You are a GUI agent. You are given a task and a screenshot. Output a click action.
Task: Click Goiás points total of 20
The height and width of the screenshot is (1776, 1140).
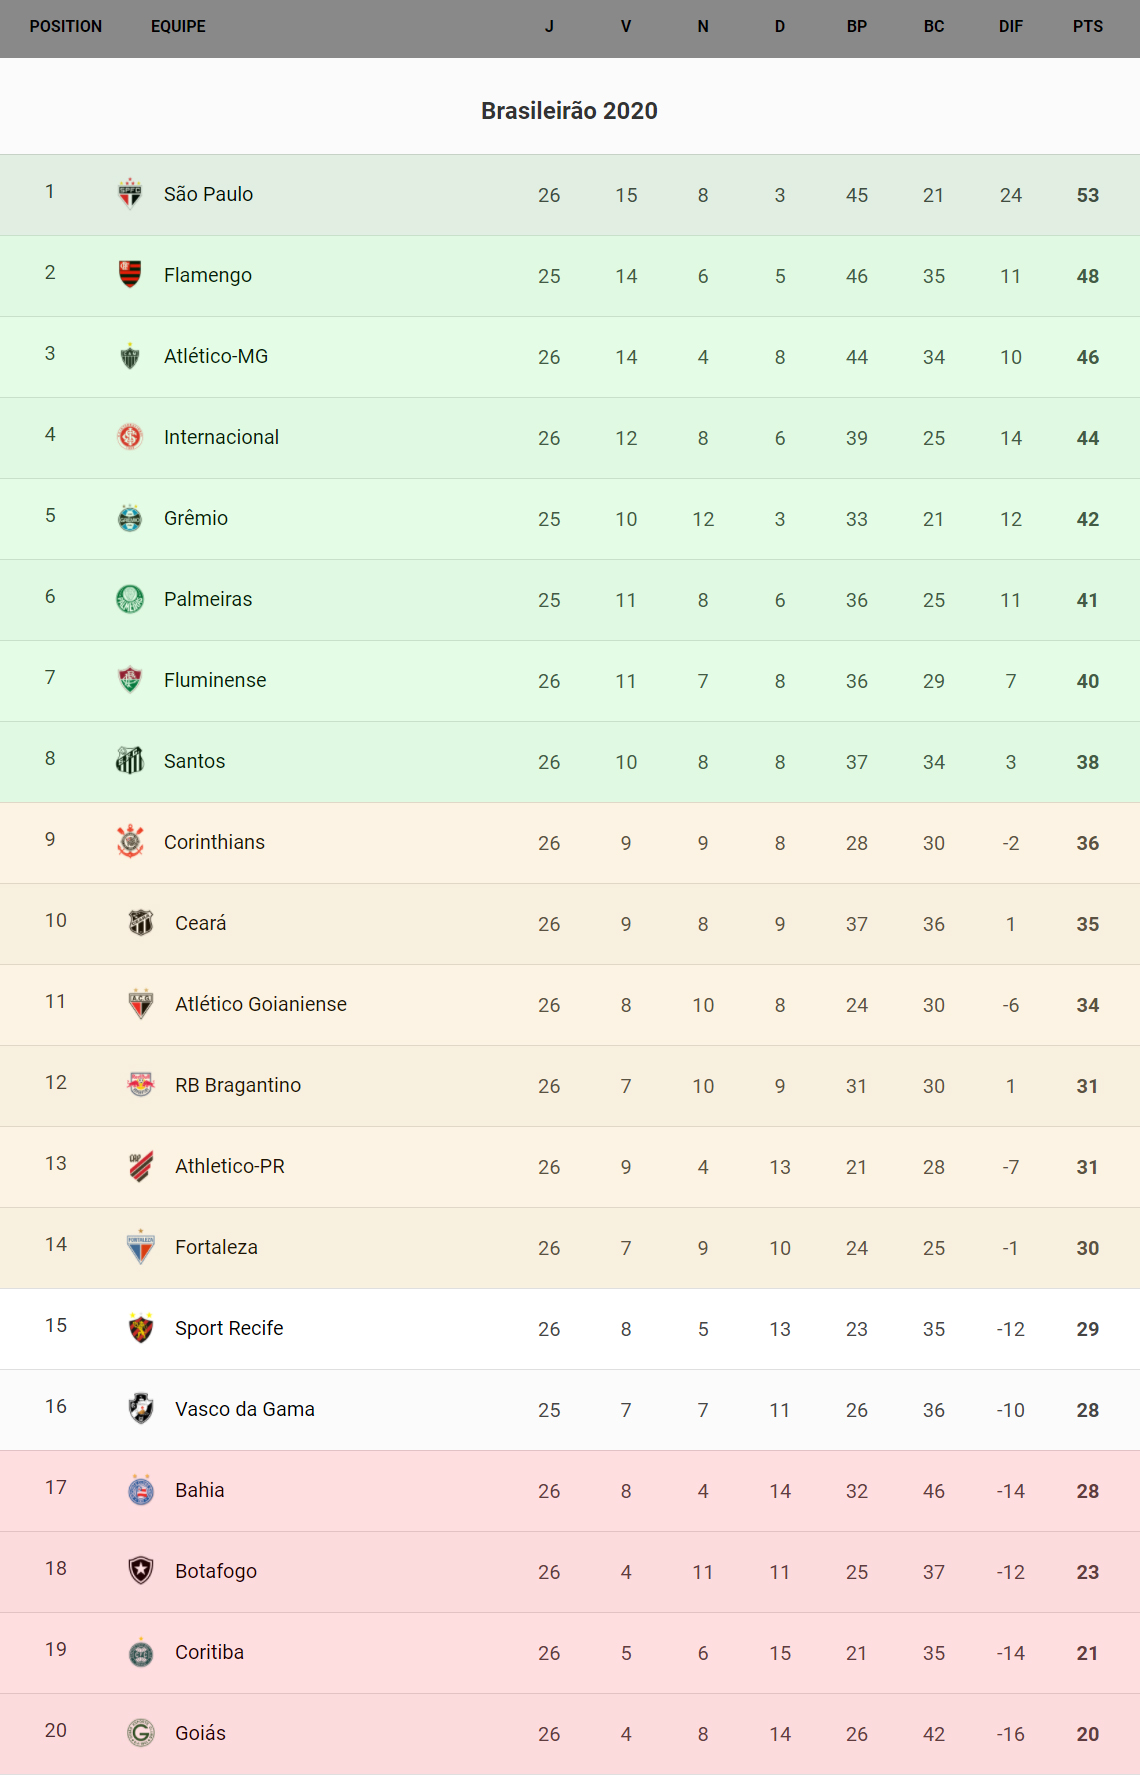coord(1087,1734)
